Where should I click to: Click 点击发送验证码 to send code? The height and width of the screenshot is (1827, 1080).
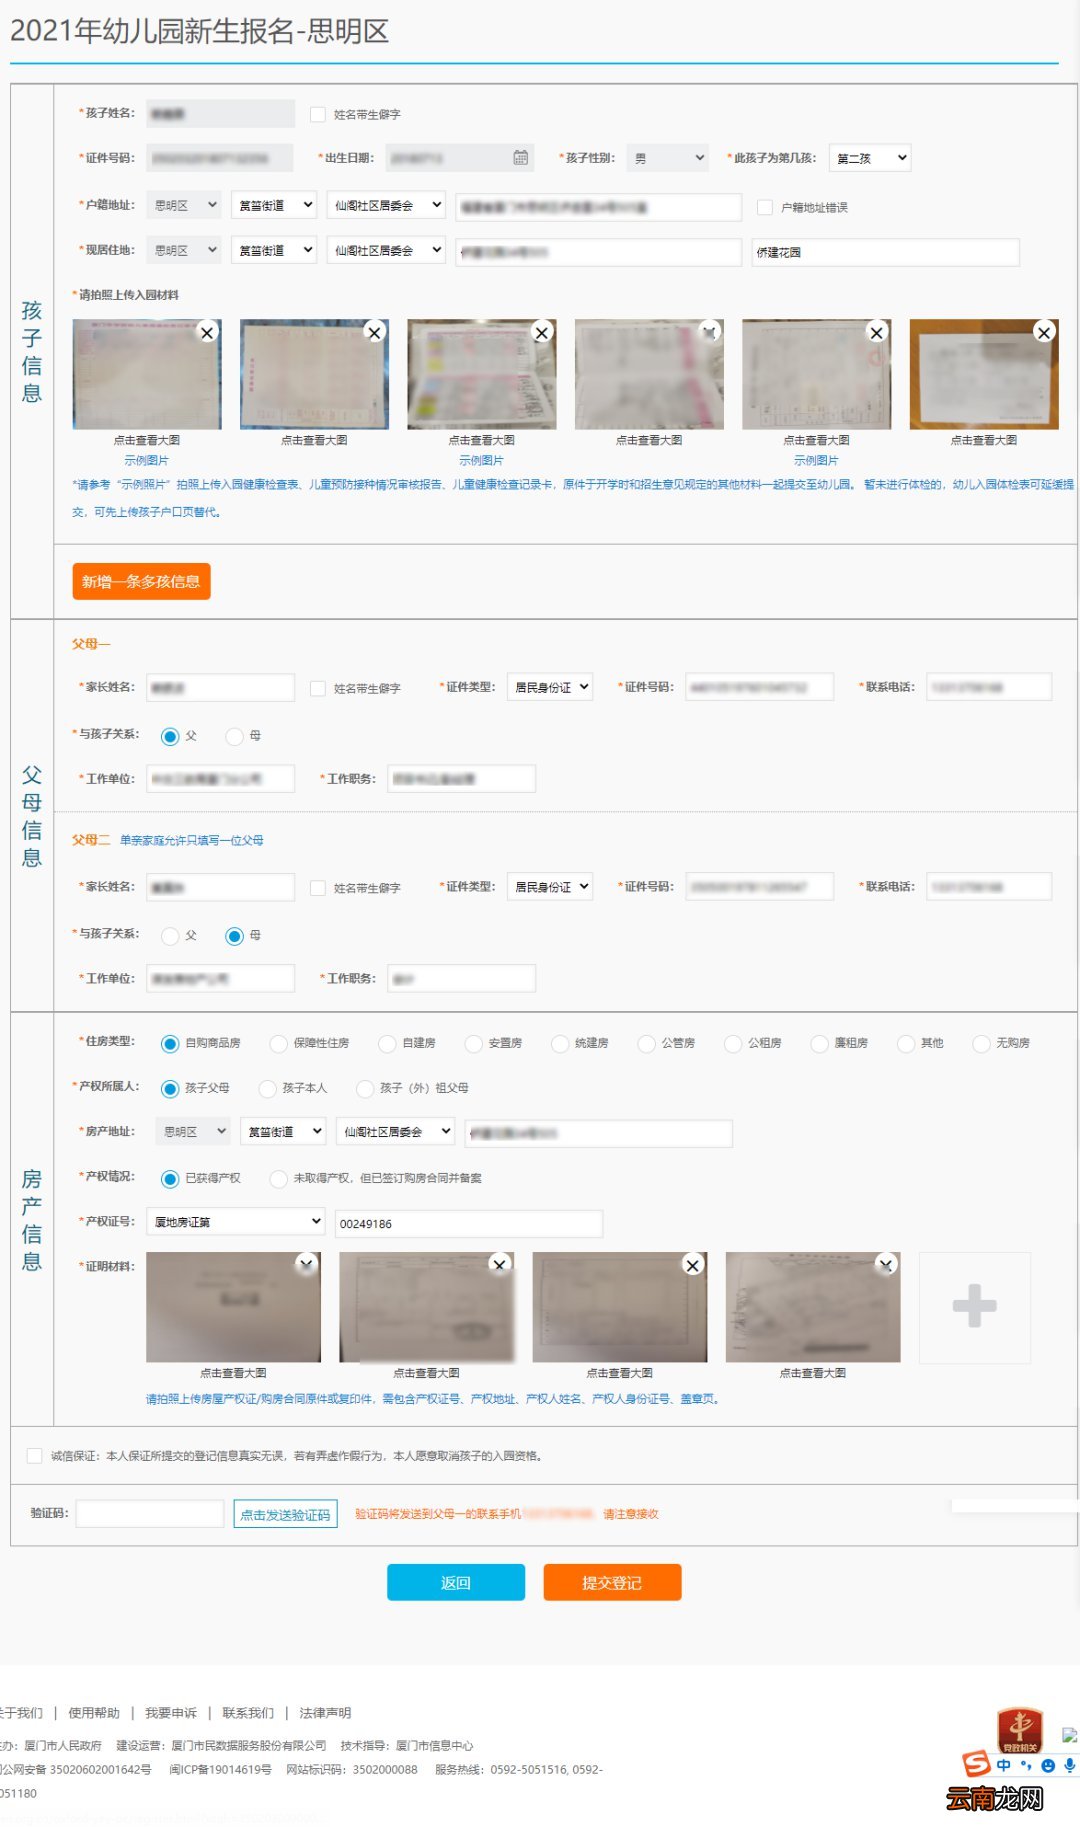click(x=285, y=1514)
